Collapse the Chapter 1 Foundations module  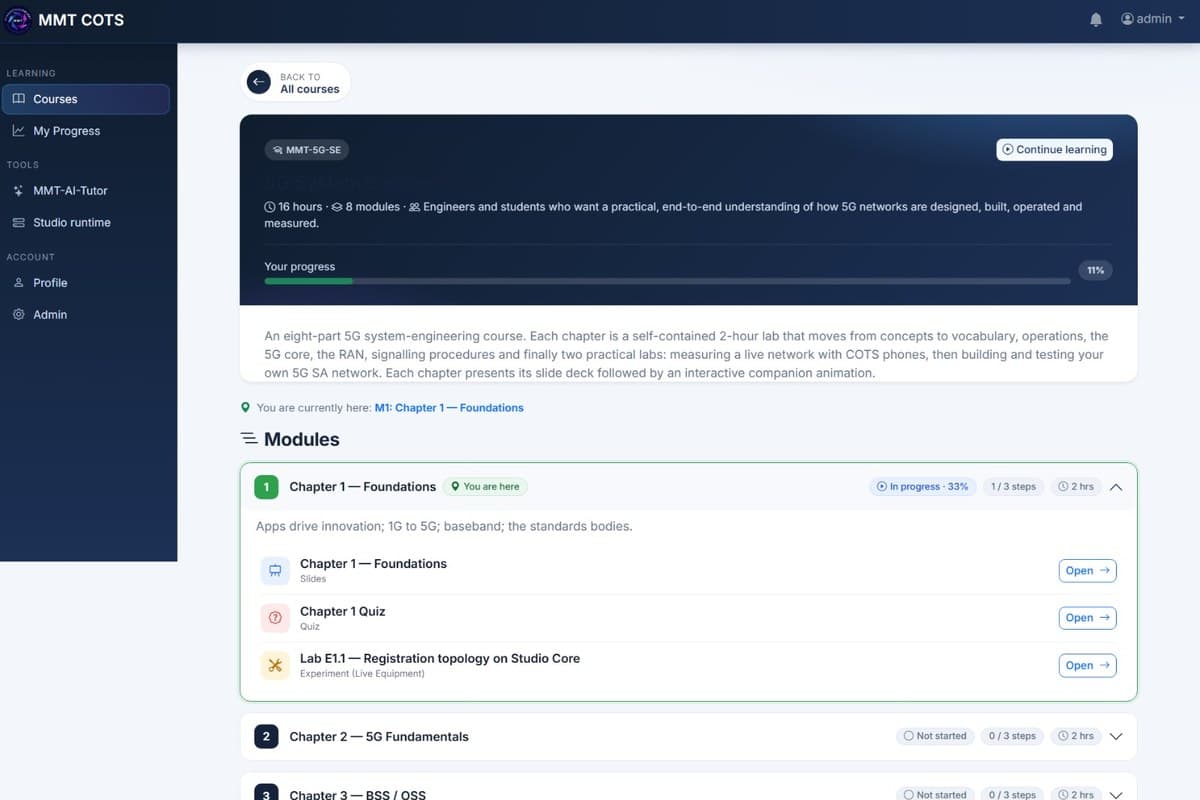1117,487
